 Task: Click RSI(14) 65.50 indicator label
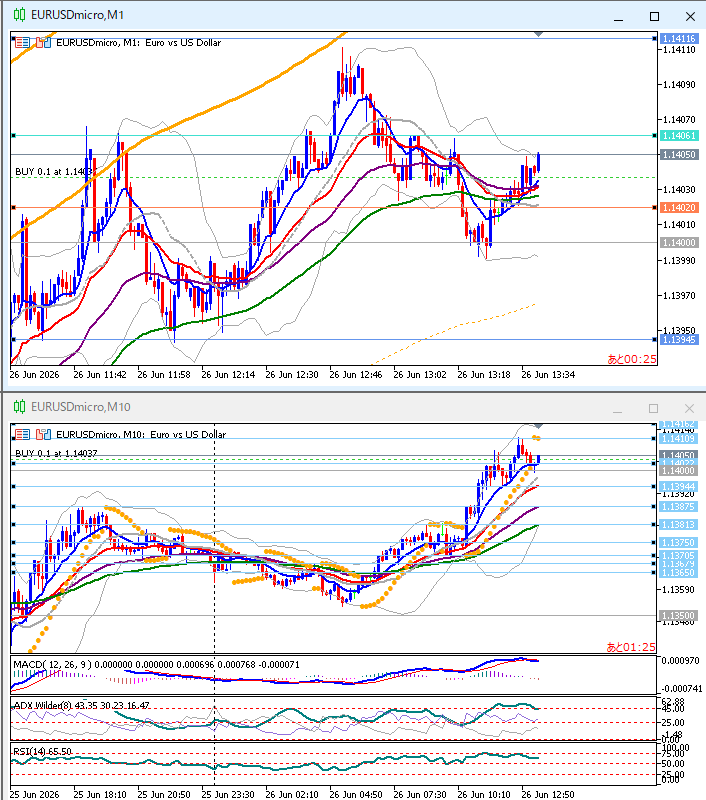coord(42,751)
